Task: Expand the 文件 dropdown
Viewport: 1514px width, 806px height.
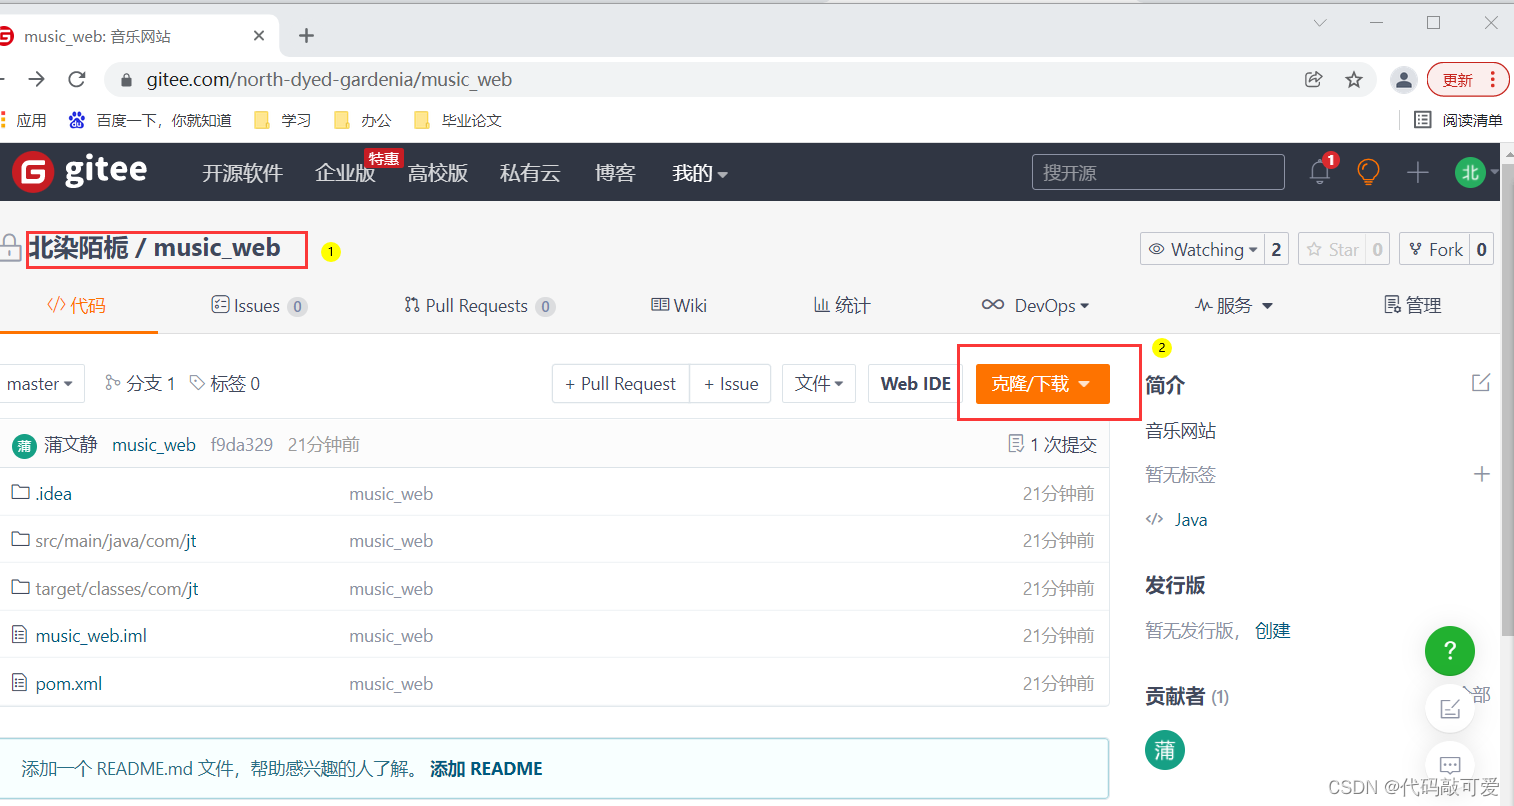Action: point(819,384)
